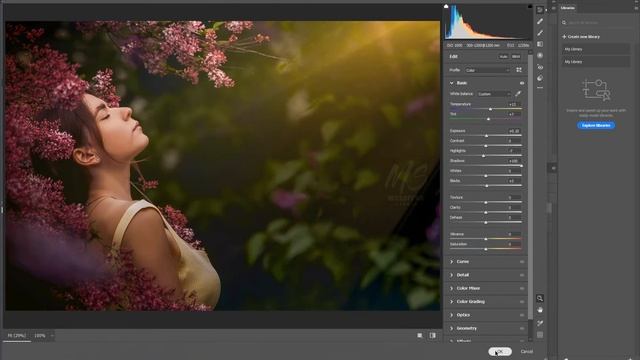Open the Presets panel icon
This screenshot has width=640, height=360.
(x=540, y=78)
